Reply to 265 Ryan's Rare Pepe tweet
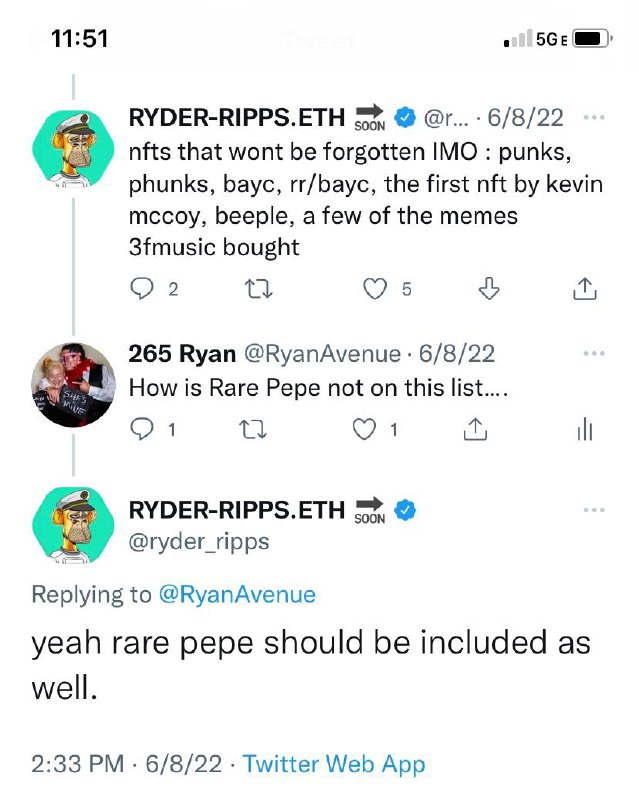 141,429
